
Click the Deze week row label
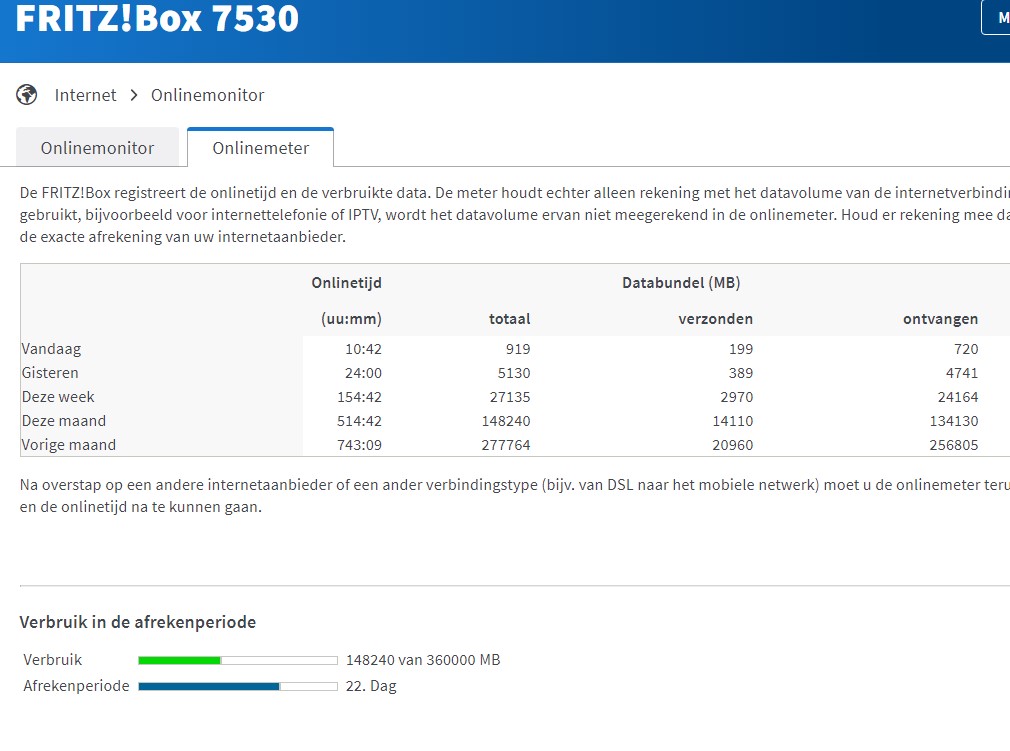(58, 397)
